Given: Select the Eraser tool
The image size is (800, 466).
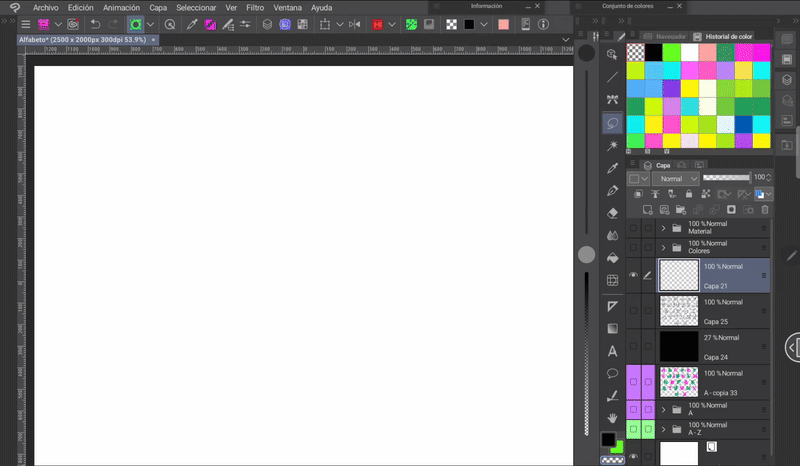Looking at the screenshot, I should (x=612, y=213).
